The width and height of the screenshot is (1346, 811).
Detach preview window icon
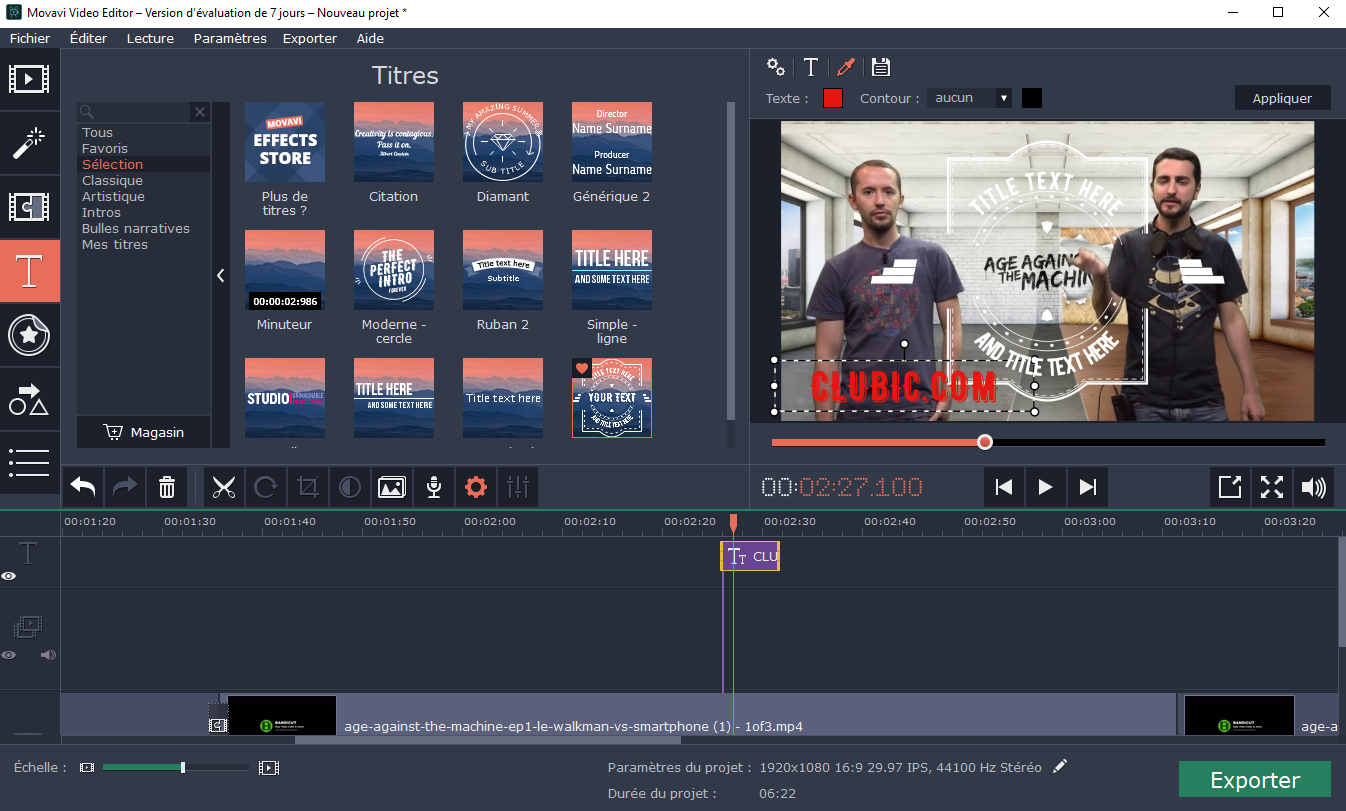pyautogui.click(x=1229, y=487)
